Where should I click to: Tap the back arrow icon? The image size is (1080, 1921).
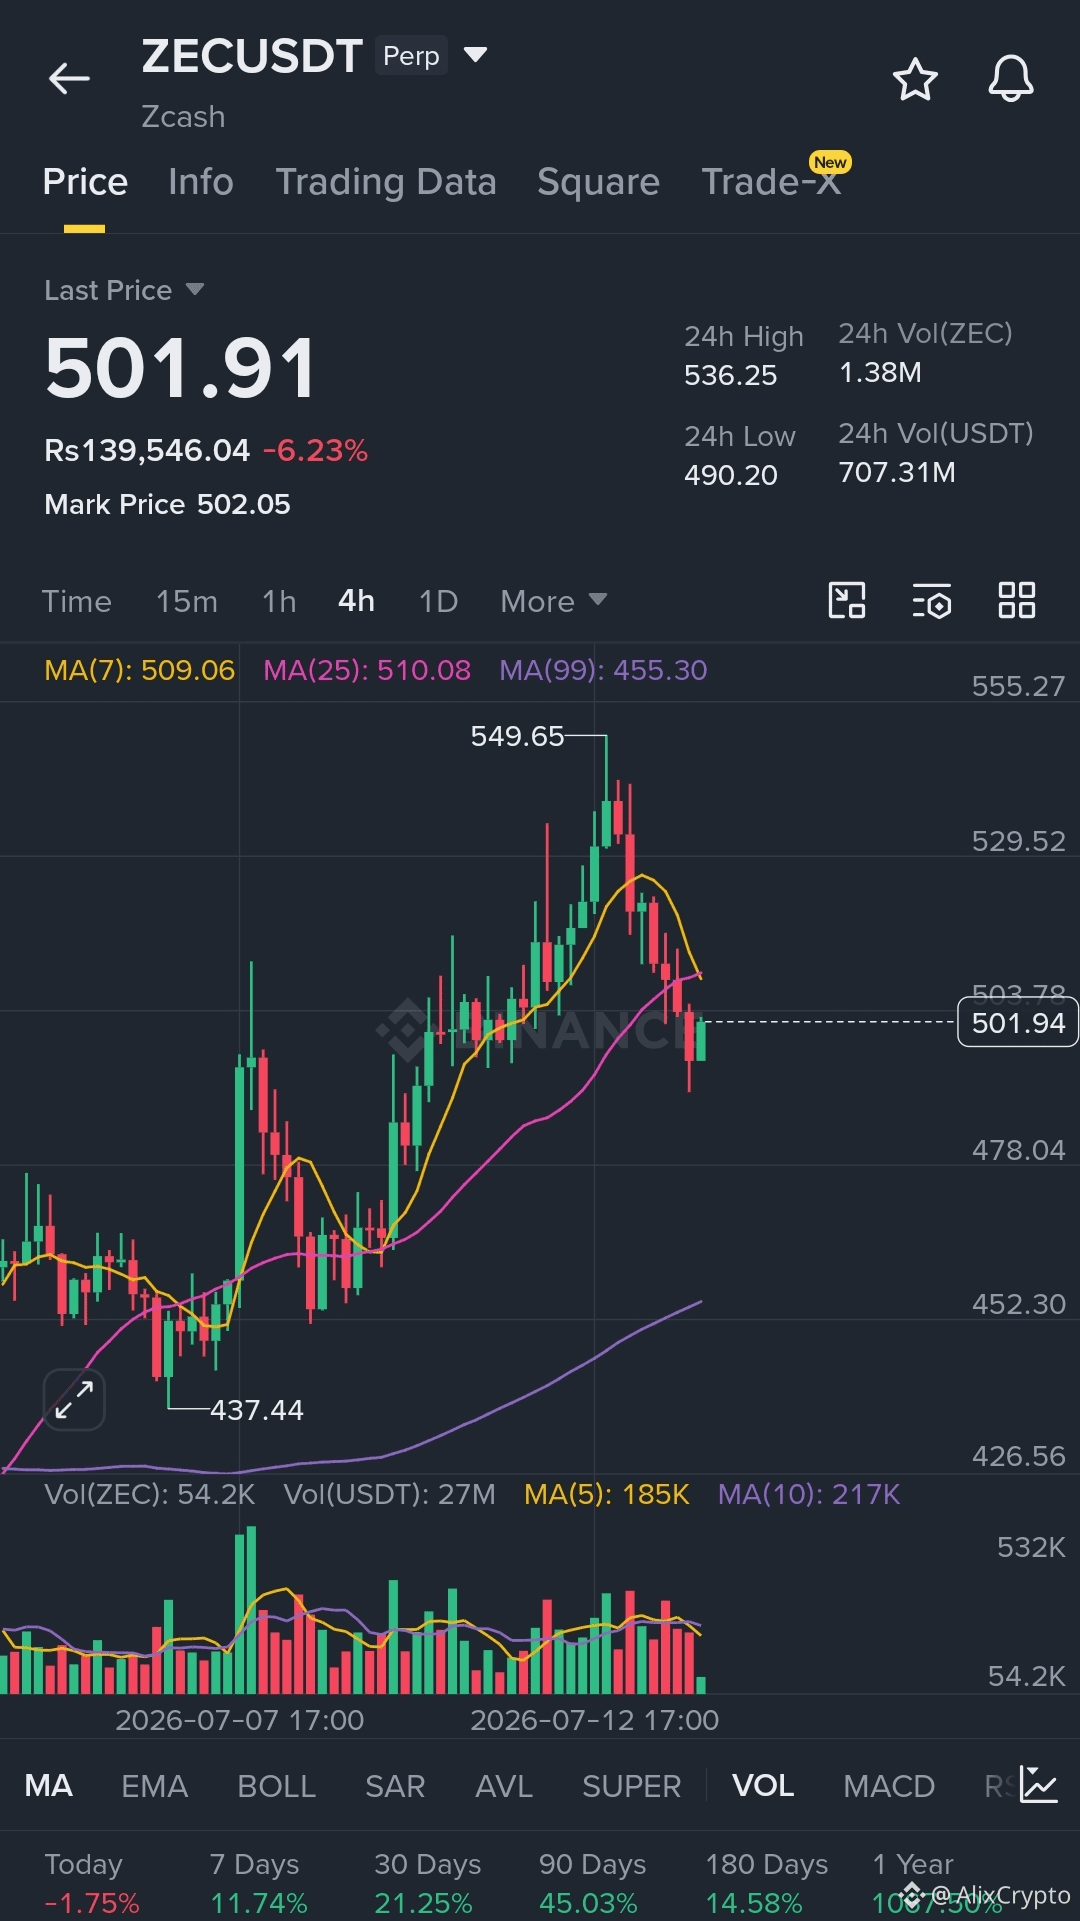pyautogui.click(x=69, y=78)
